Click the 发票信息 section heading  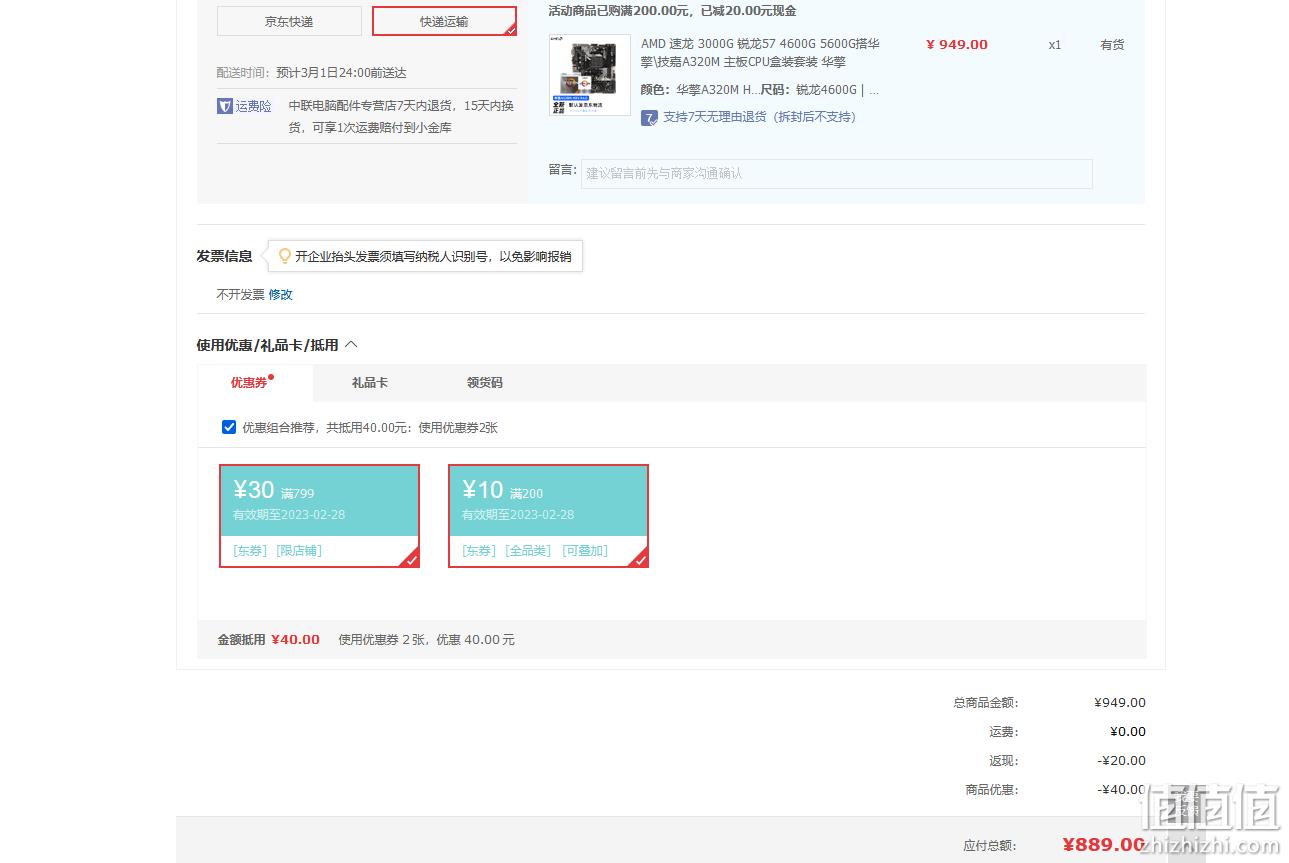point(224,256)
